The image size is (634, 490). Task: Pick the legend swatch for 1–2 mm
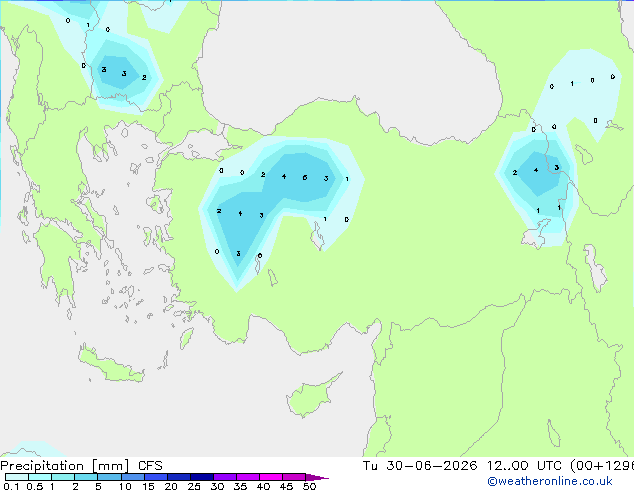click(63, 477)
